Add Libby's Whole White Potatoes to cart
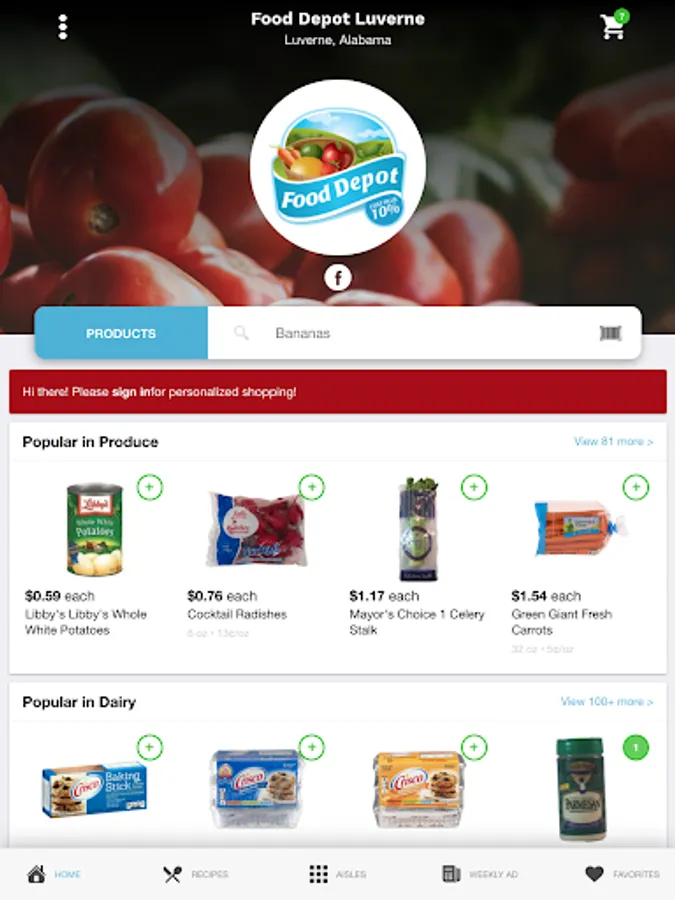This screenshot has height=900, width=675. click(x=150, y=487)
